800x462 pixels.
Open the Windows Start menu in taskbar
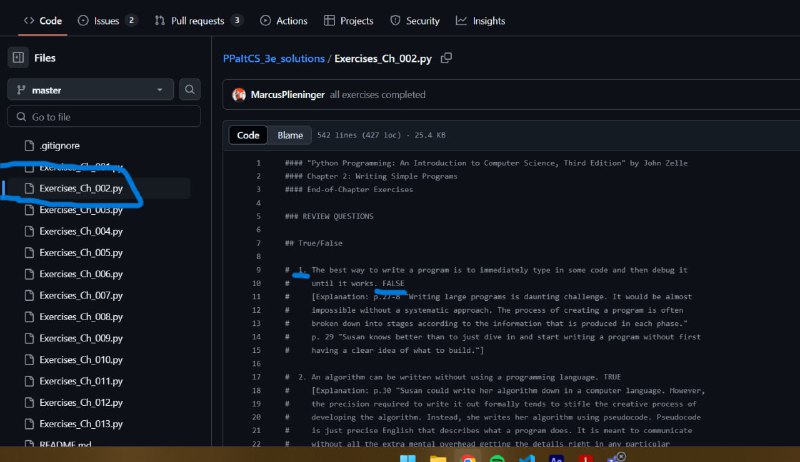[x=407, y=458]
